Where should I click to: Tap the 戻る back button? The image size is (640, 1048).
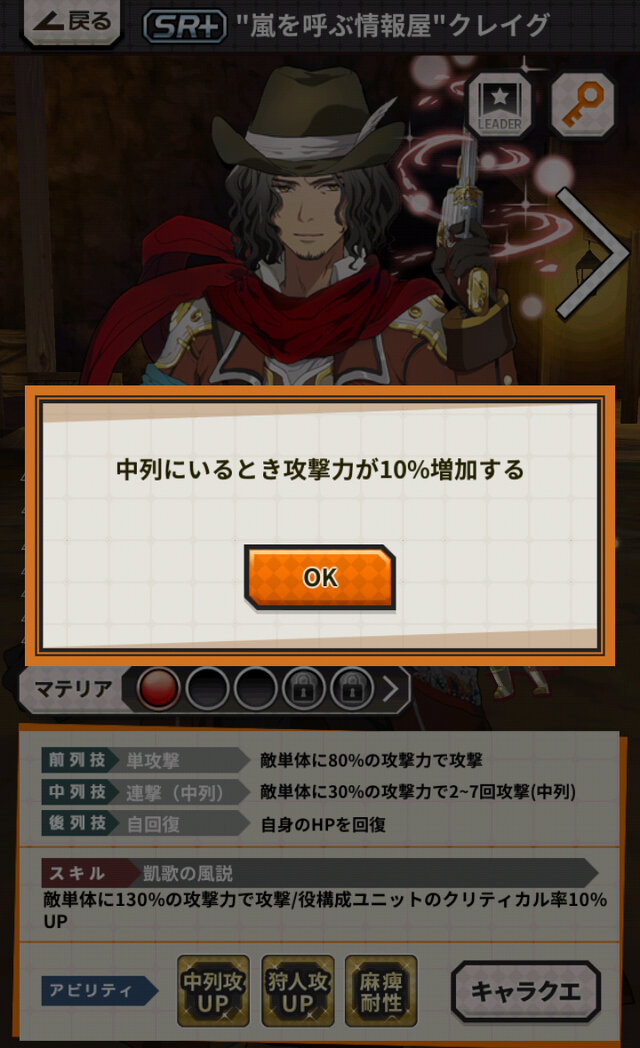tap(71, 22)
